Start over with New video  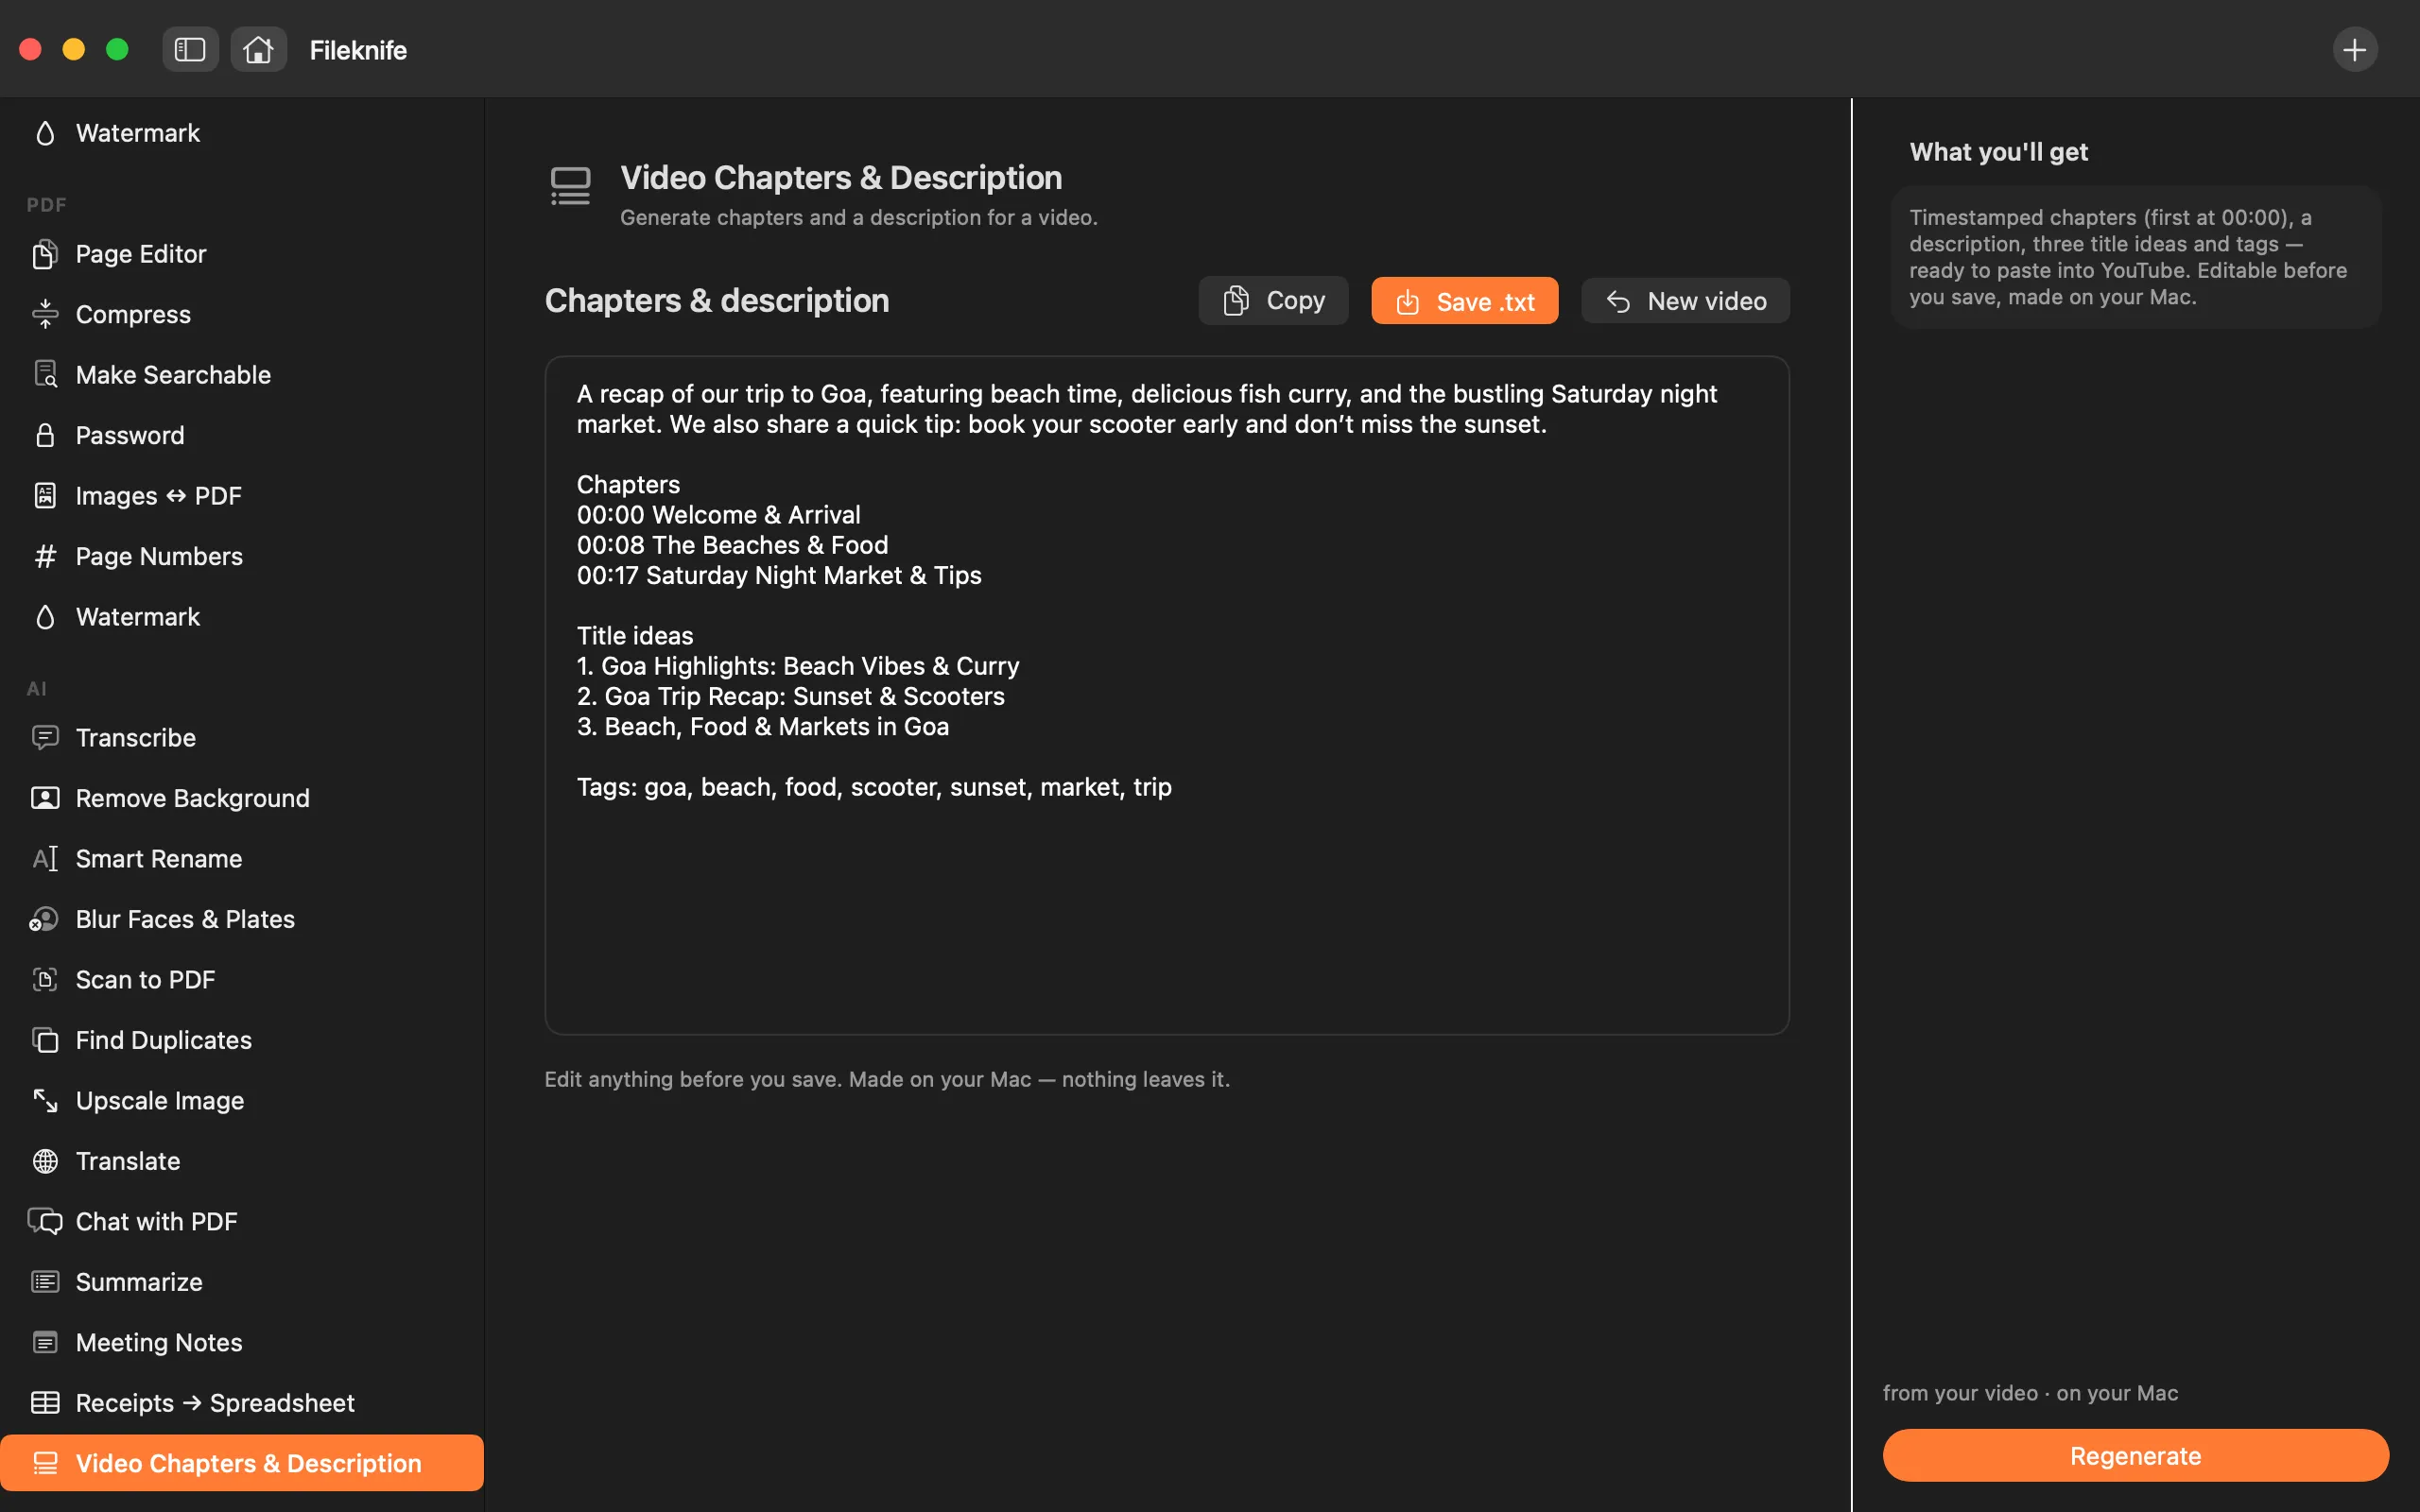pyautogui.click(x=1685, y=301)
